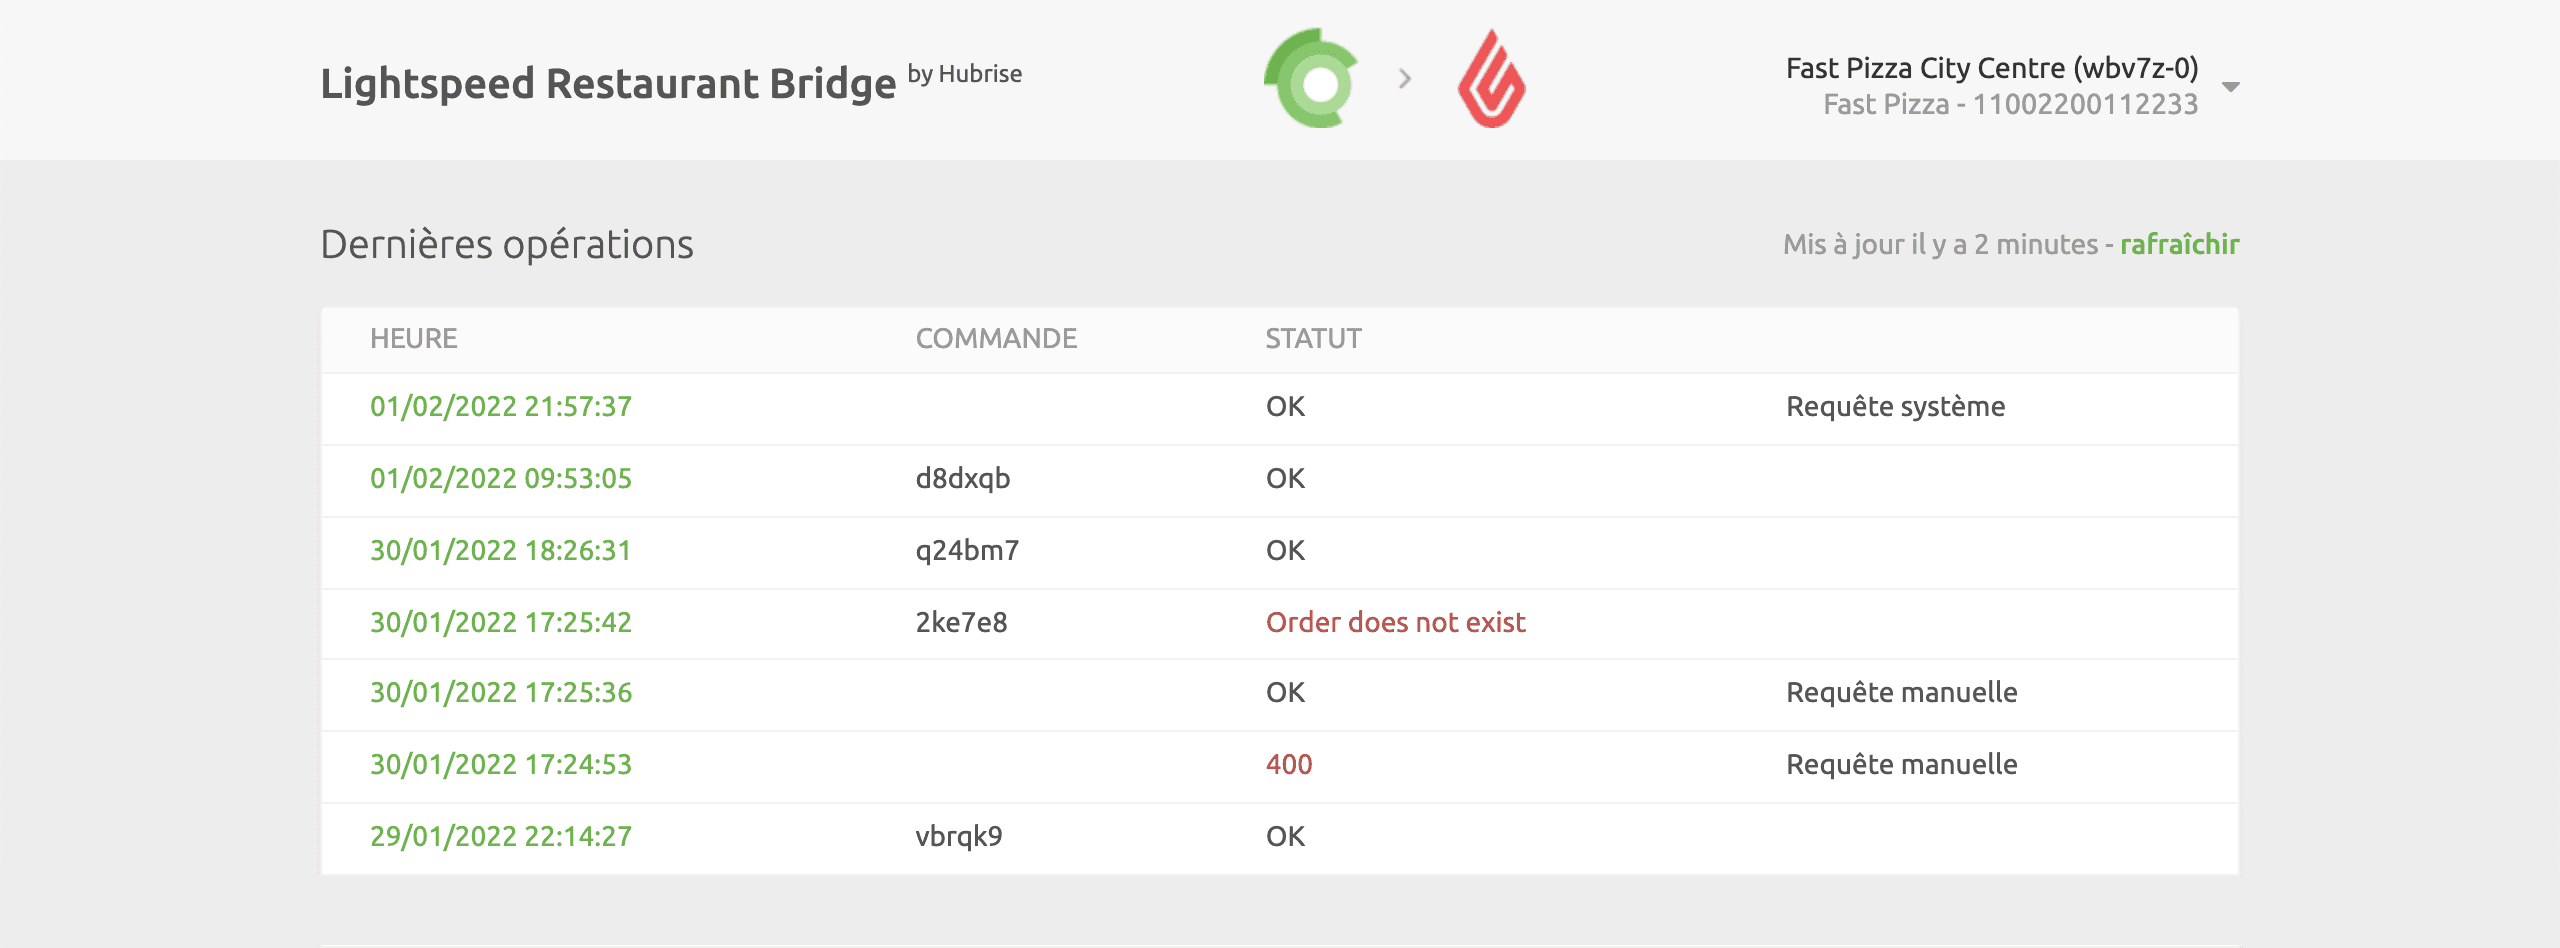Click order ID q24bm7
Viewport: 2560px width, 948px height.
(967, 551)
